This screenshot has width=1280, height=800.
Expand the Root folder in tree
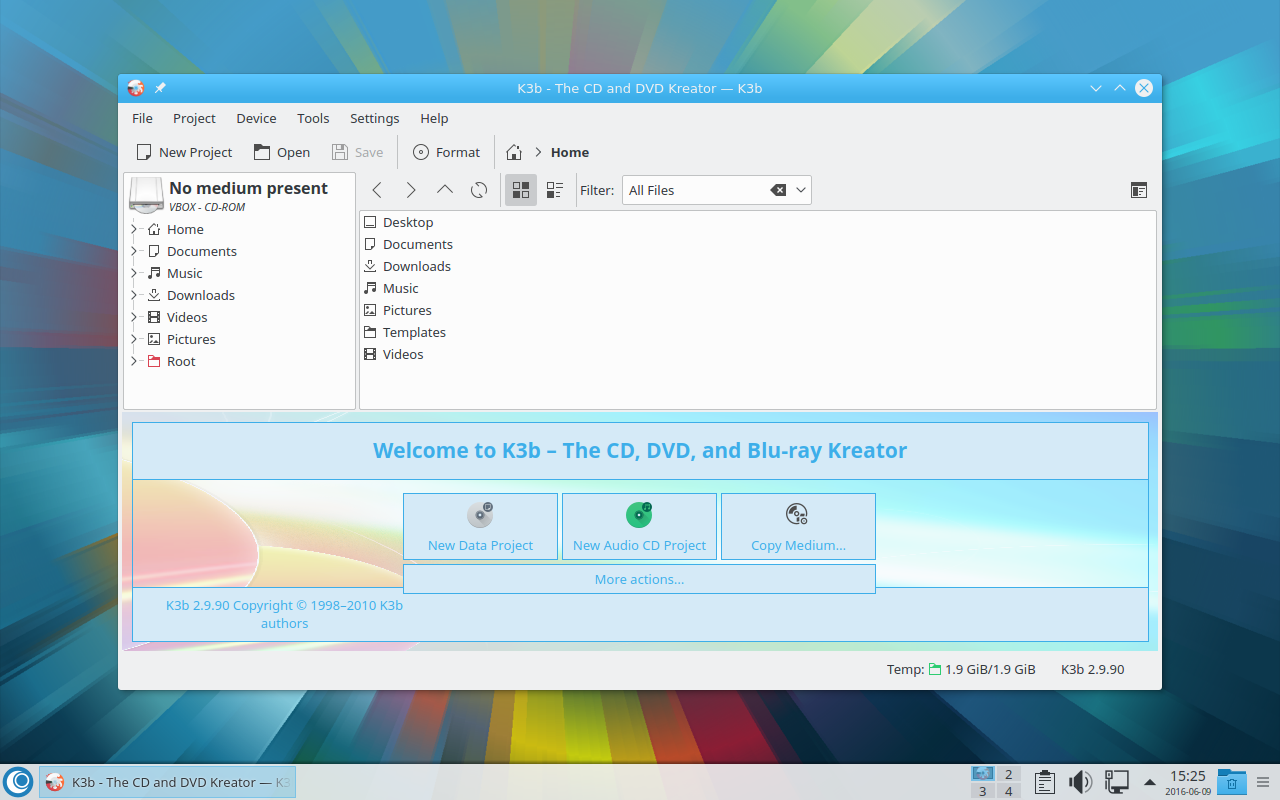(x=134, y=361)
